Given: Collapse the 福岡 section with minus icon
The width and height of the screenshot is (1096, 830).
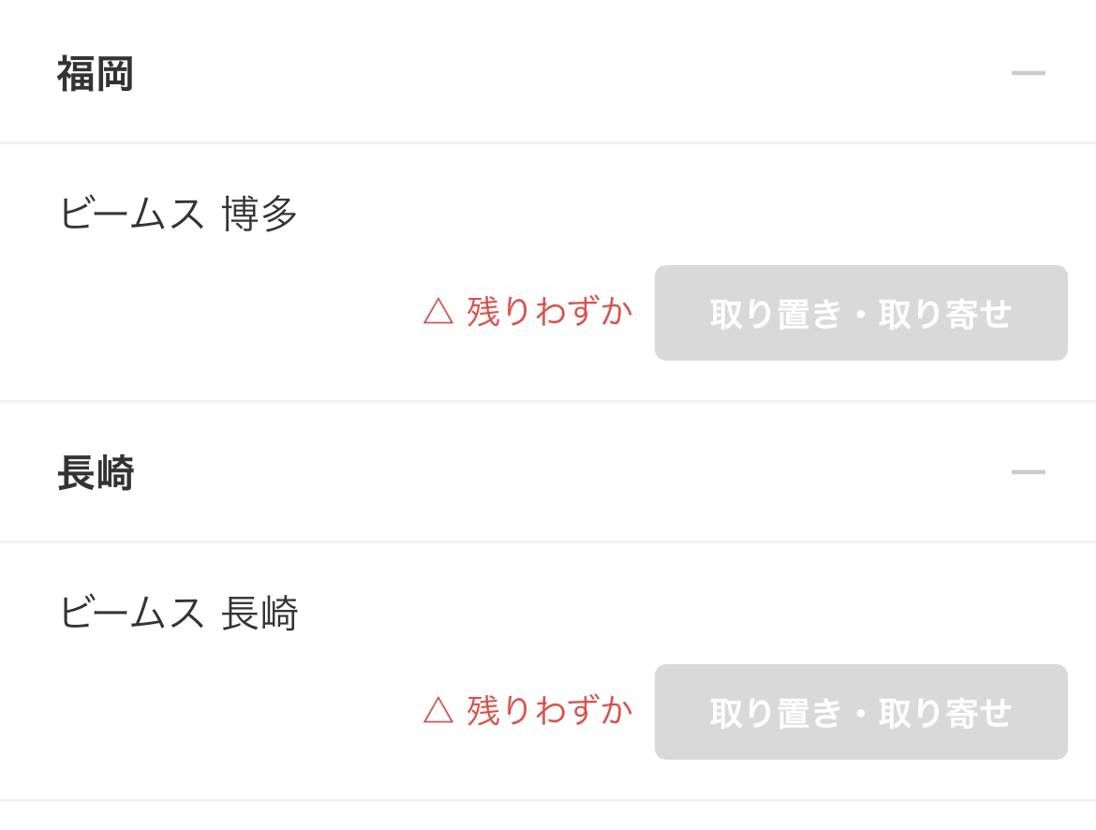Looking at the screenshot, I should (1028, 73).
